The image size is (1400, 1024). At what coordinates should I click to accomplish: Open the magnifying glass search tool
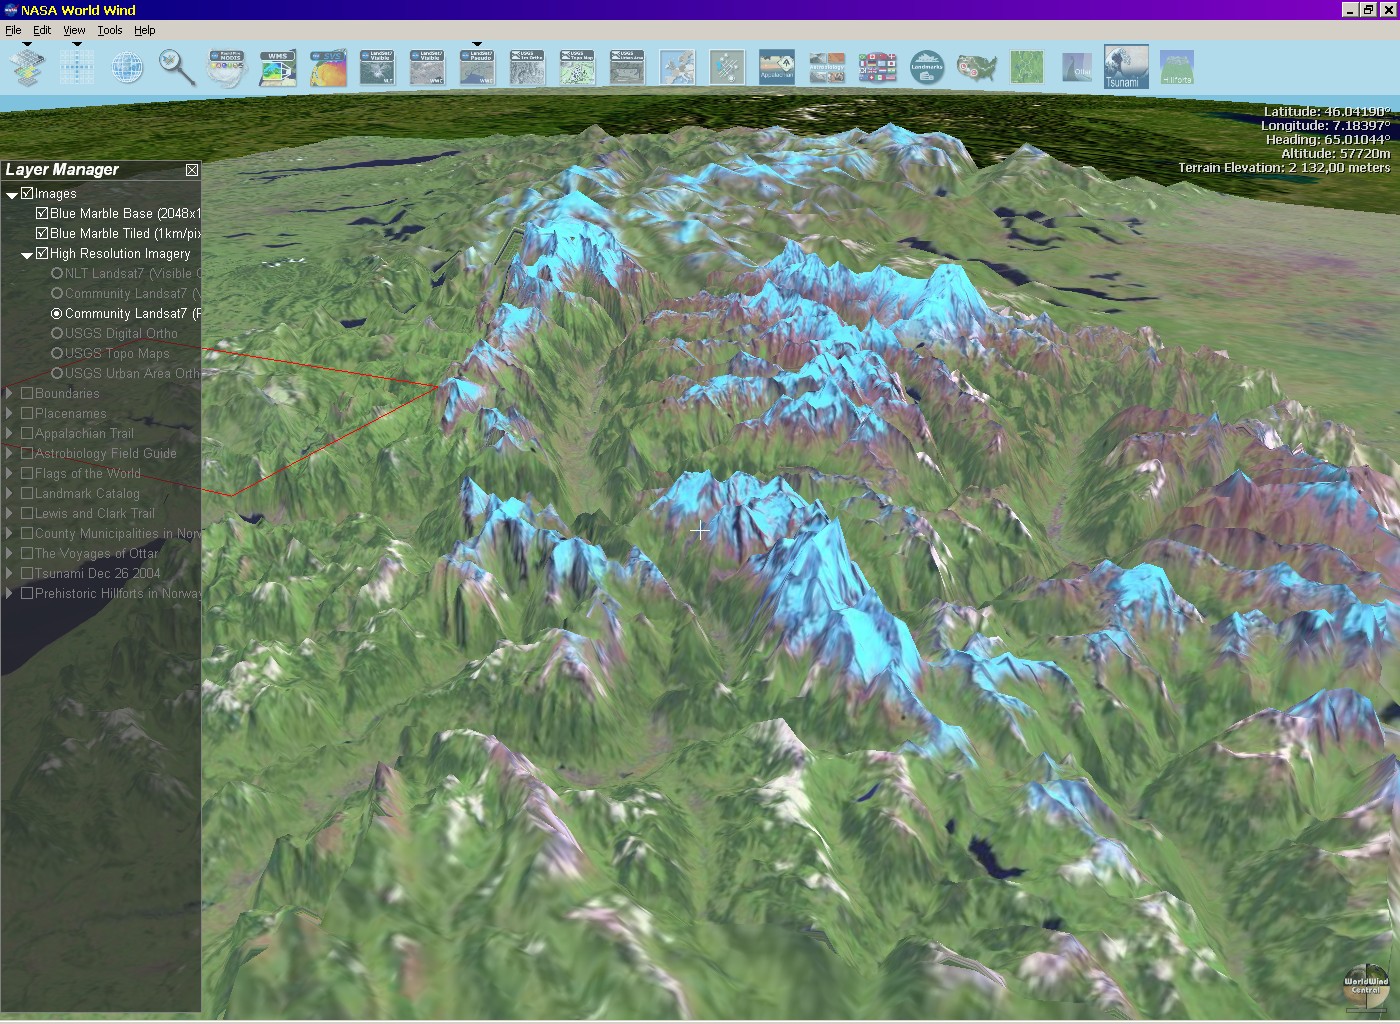177,68
